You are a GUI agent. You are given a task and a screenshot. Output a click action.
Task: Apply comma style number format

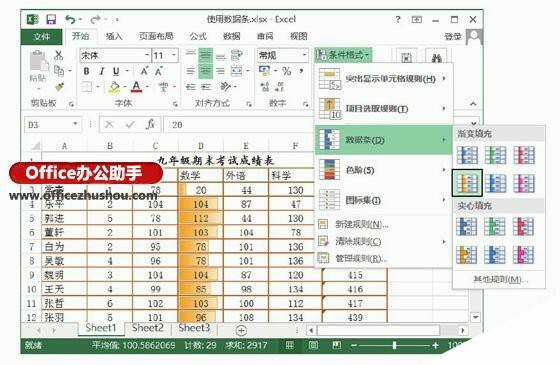301,71
